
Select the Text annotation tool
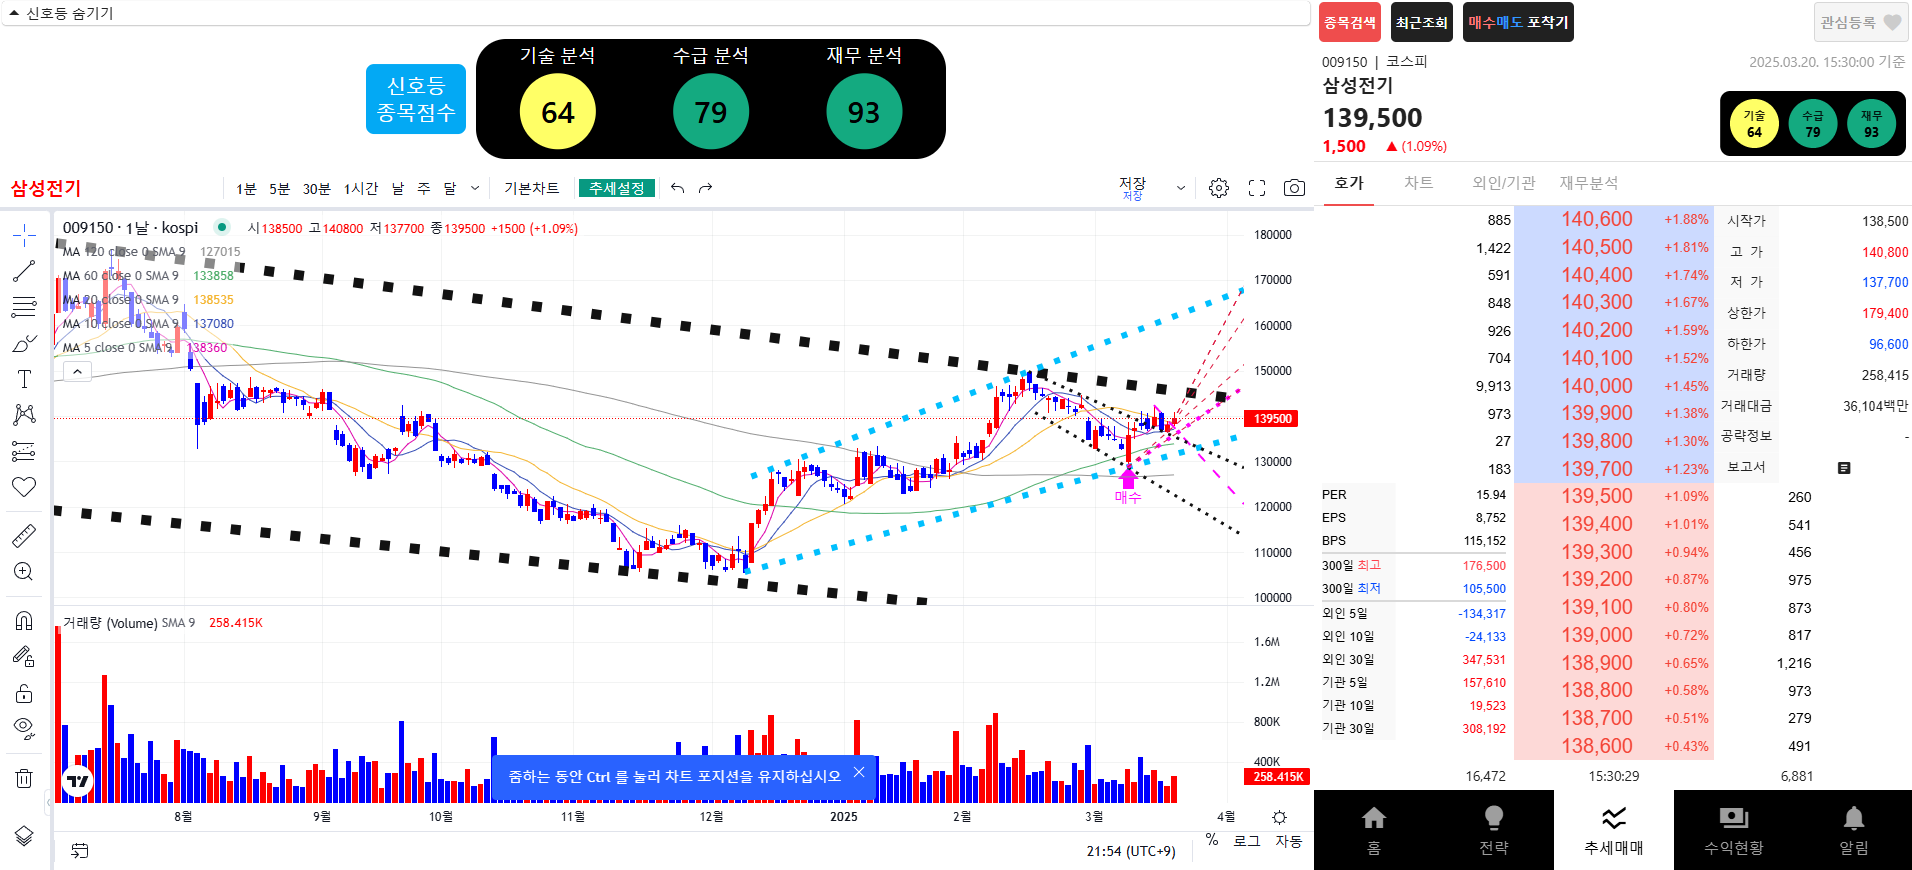pos(24,379)
